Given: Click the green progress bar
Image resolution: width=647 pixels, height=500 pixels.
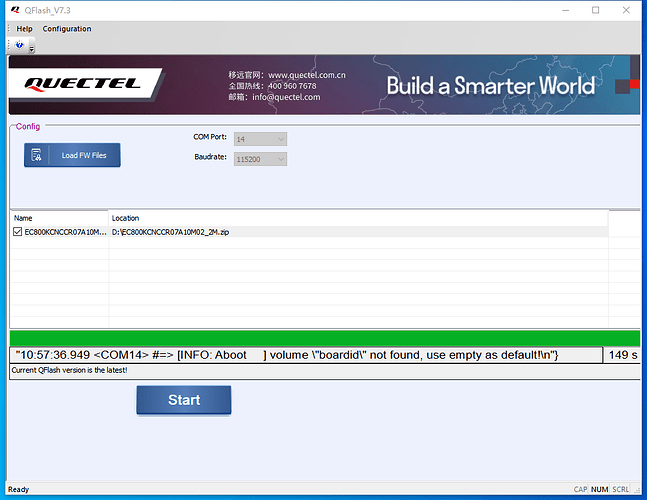Looking at the screenshot, I should (x=325, y=338).
